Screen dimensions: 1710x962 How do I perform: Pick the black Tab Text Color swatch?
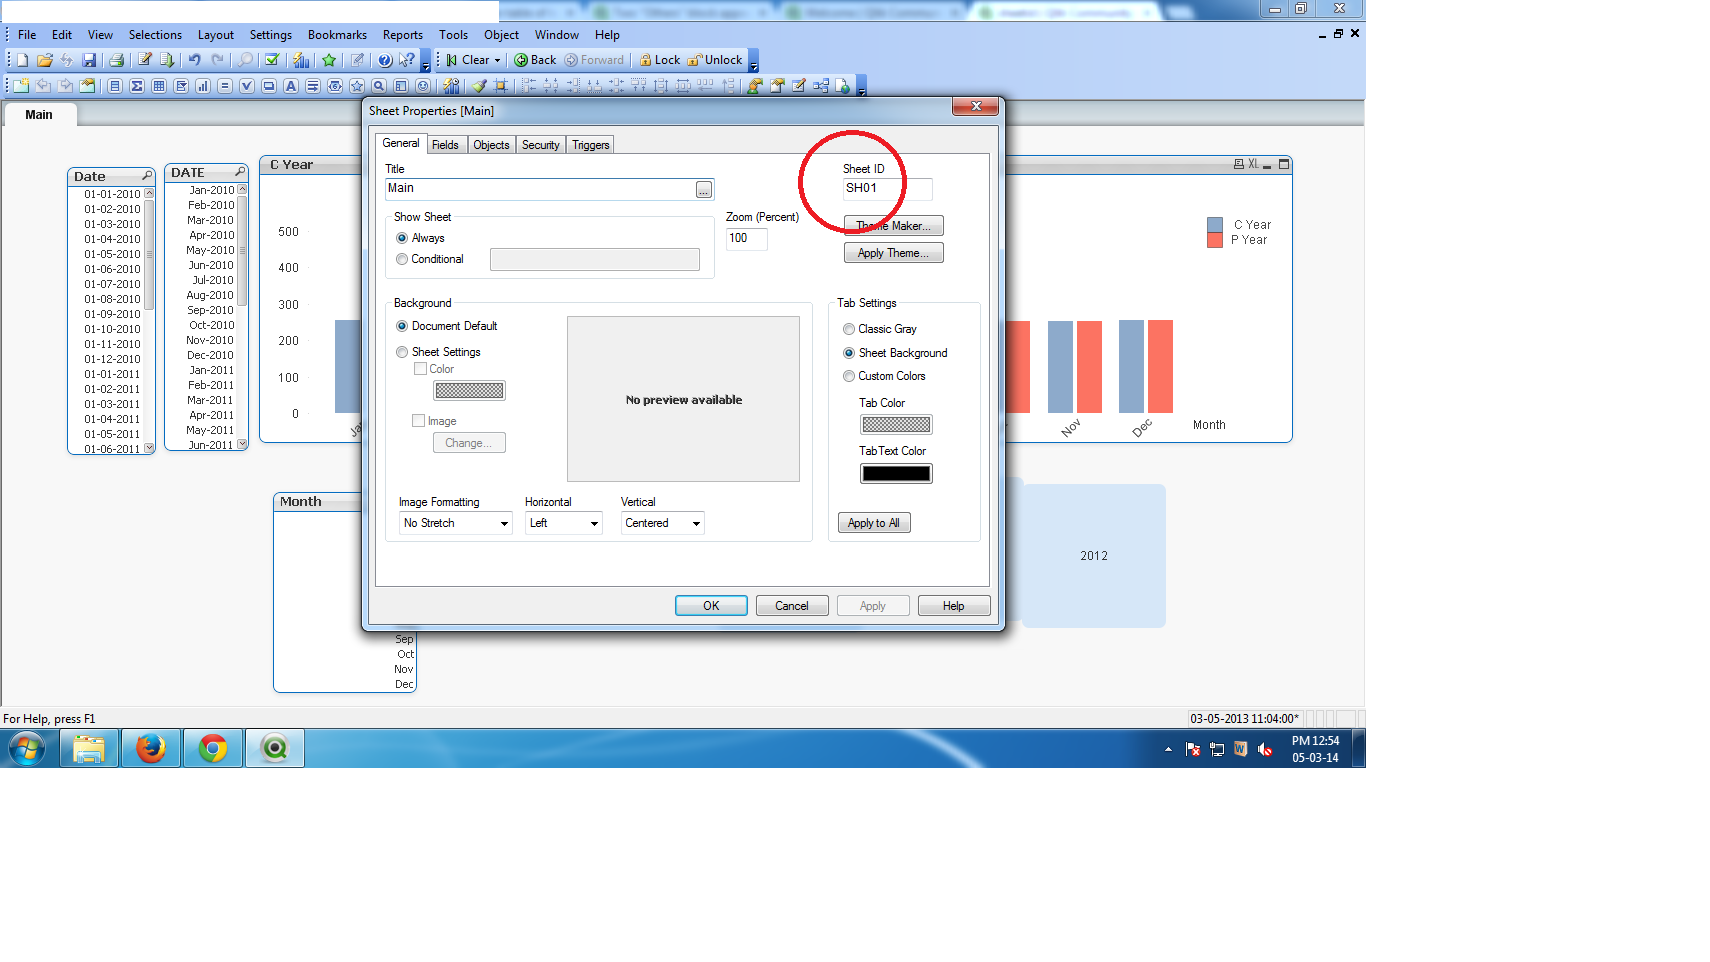tap(897, 474)
